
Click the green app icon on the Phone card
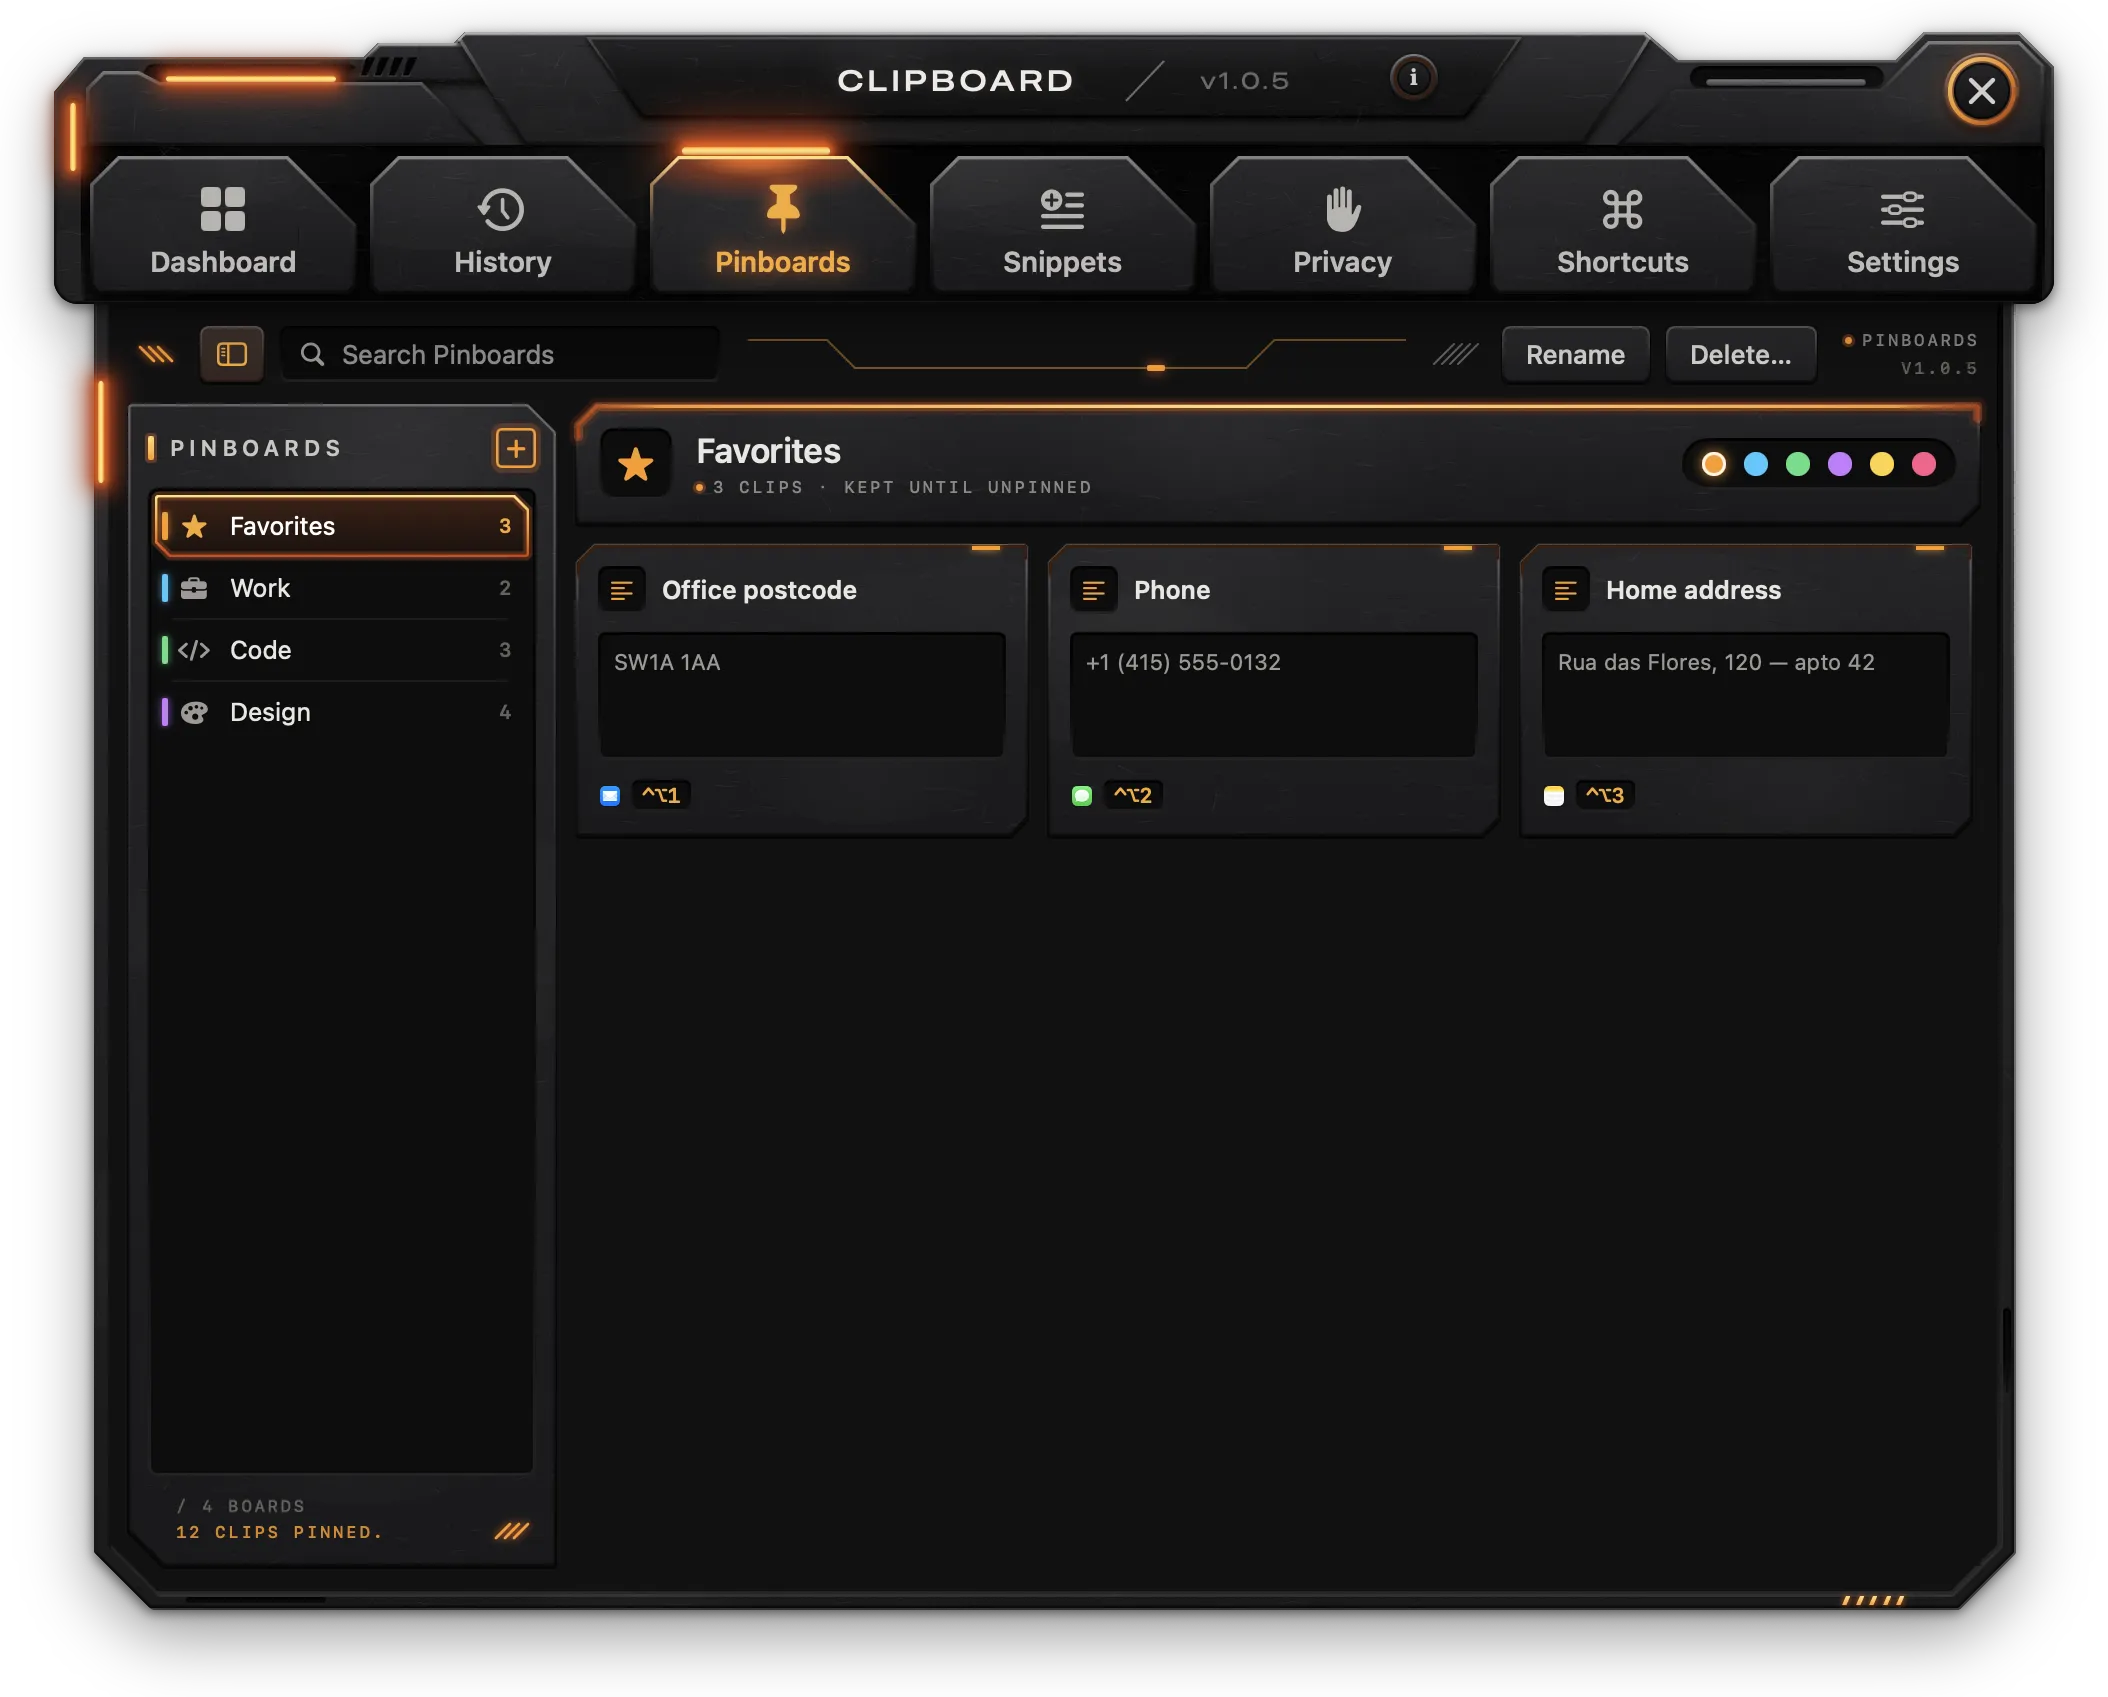[x=1082, y=796]
